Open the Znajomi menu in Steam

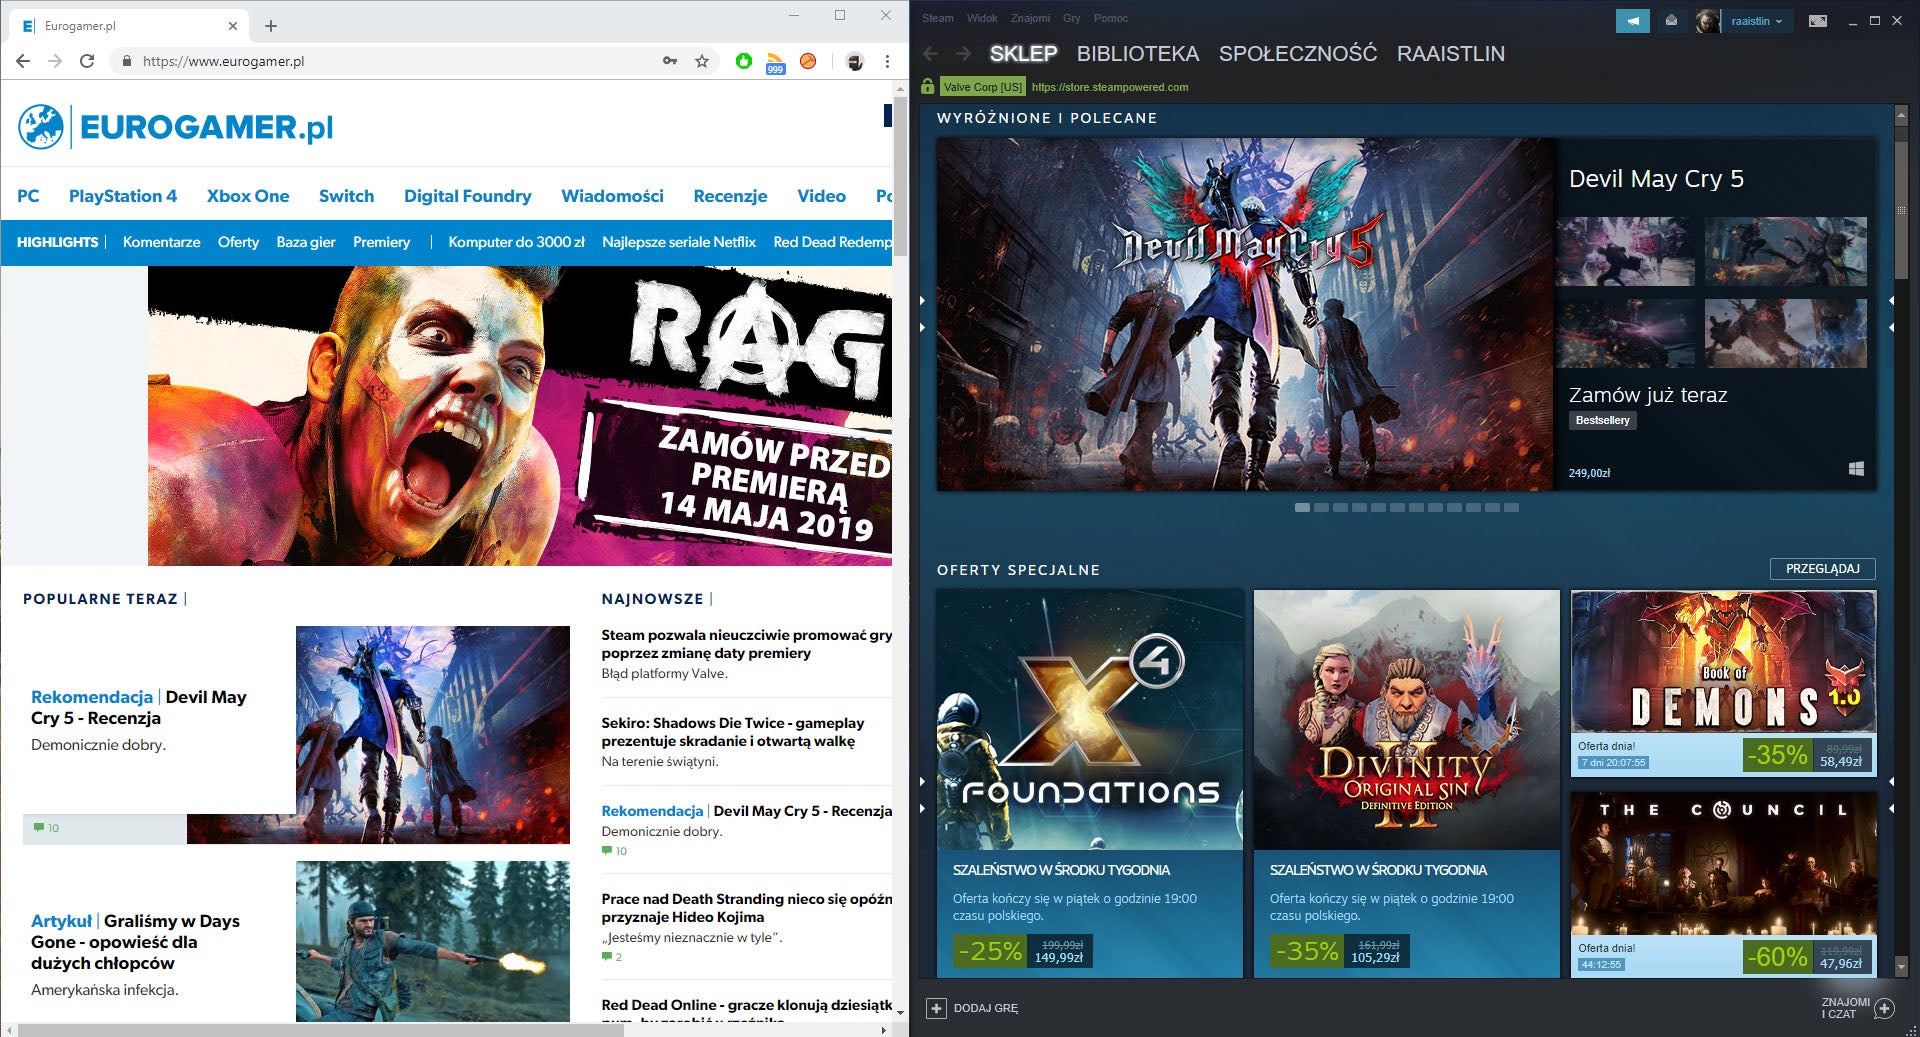(x=1030, y=18)
